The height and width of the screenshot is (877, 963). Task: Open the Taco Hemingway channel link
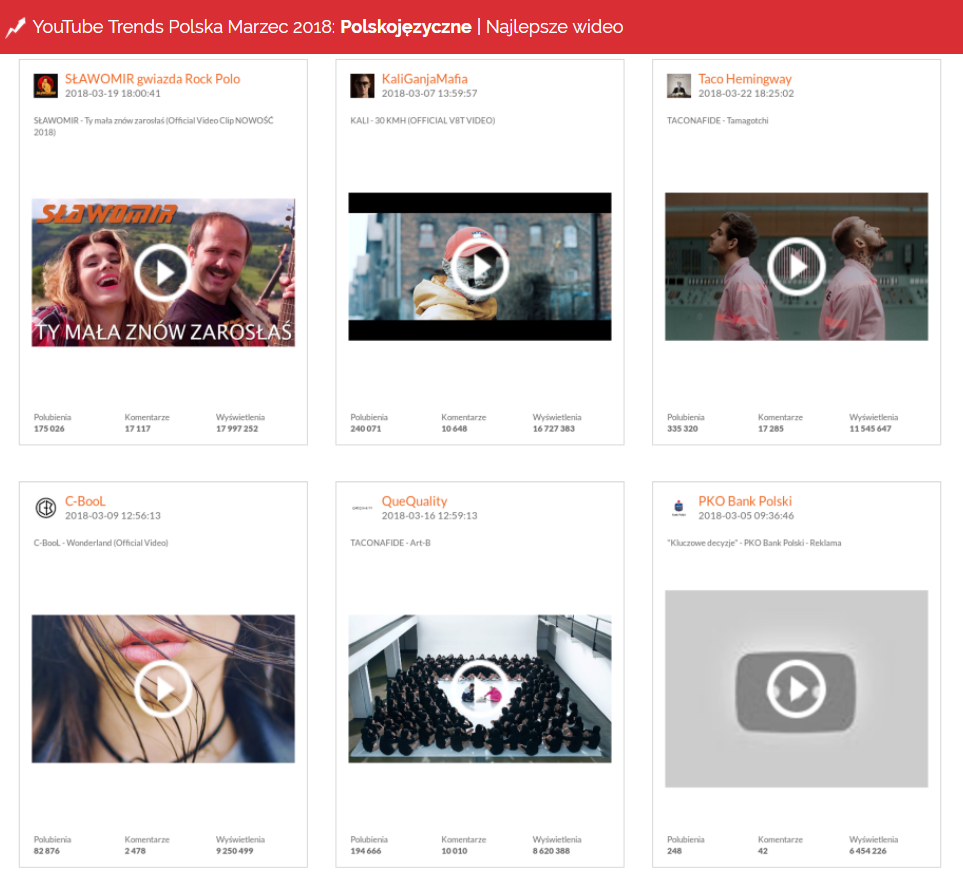(744, 79)
